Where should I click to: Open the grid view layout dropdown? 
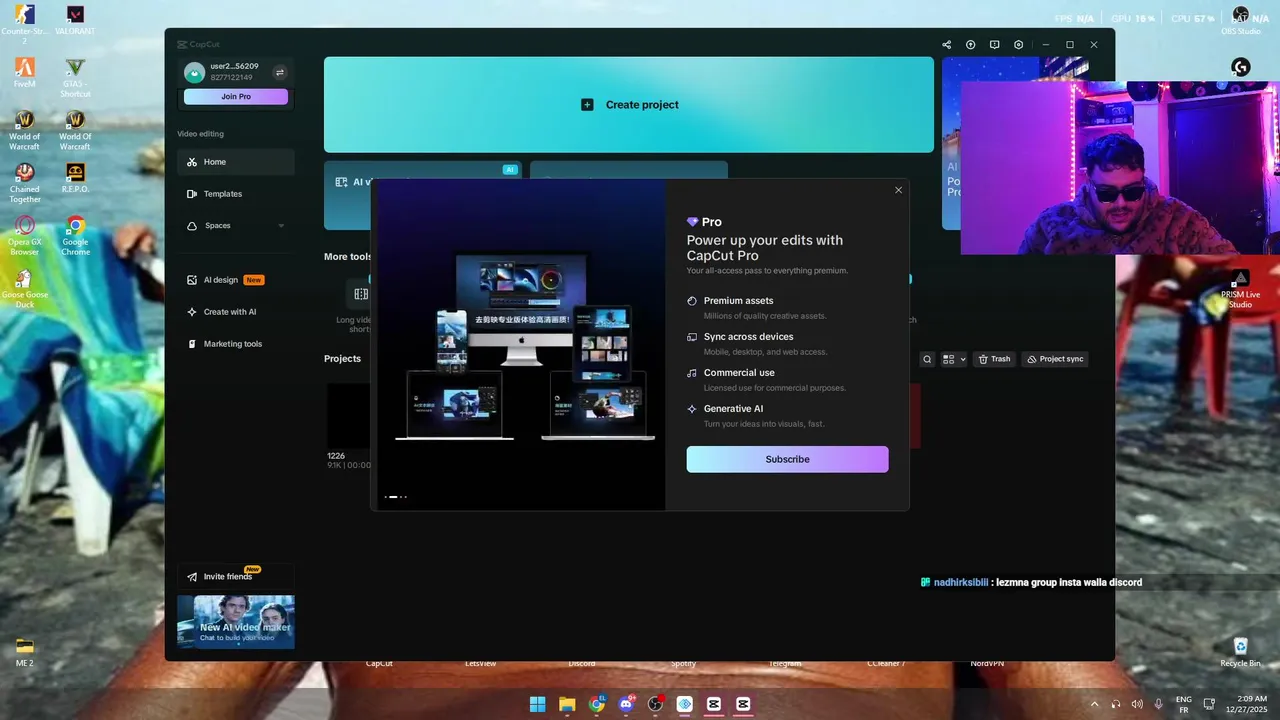[x=954, y=359]
